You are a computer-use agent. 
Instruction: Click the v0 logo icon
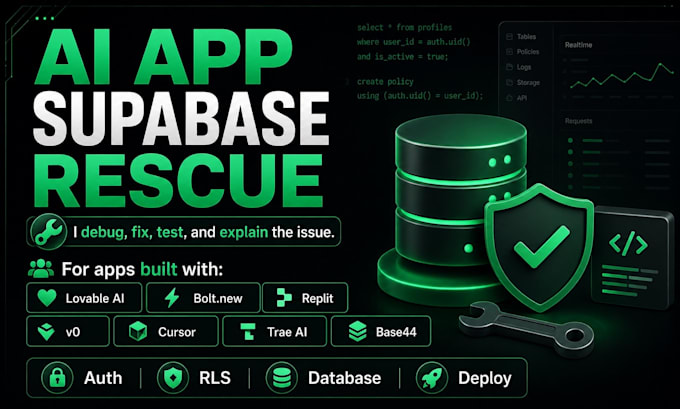tap(46, 332)
